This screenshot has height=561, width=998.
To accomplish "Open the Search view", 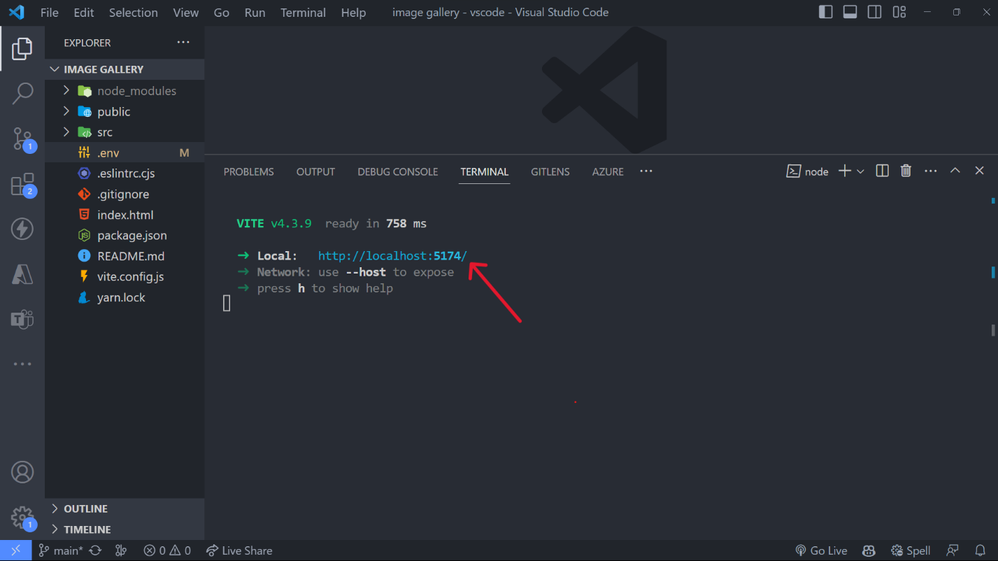I will tap(22, 94).
